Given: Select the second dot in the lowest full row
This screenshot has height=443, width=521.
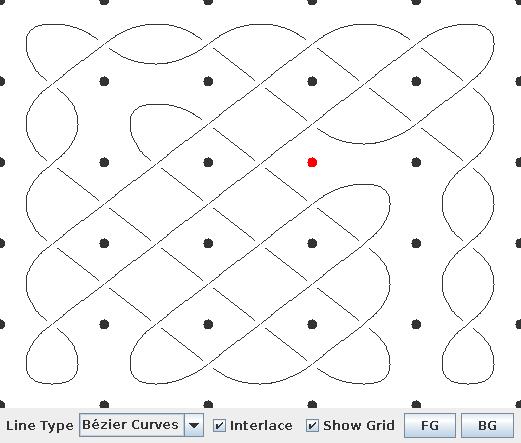Looking at the screenshot, I should point(208,324).
